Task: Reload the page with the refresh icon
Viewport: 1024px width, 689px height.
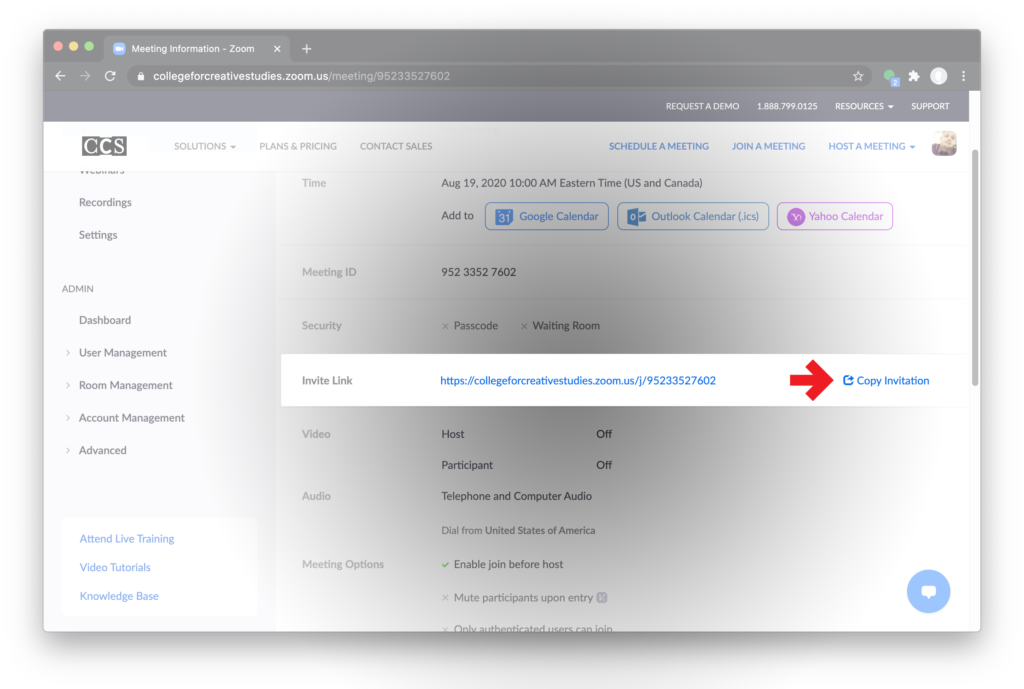Action: click(110, 75)
